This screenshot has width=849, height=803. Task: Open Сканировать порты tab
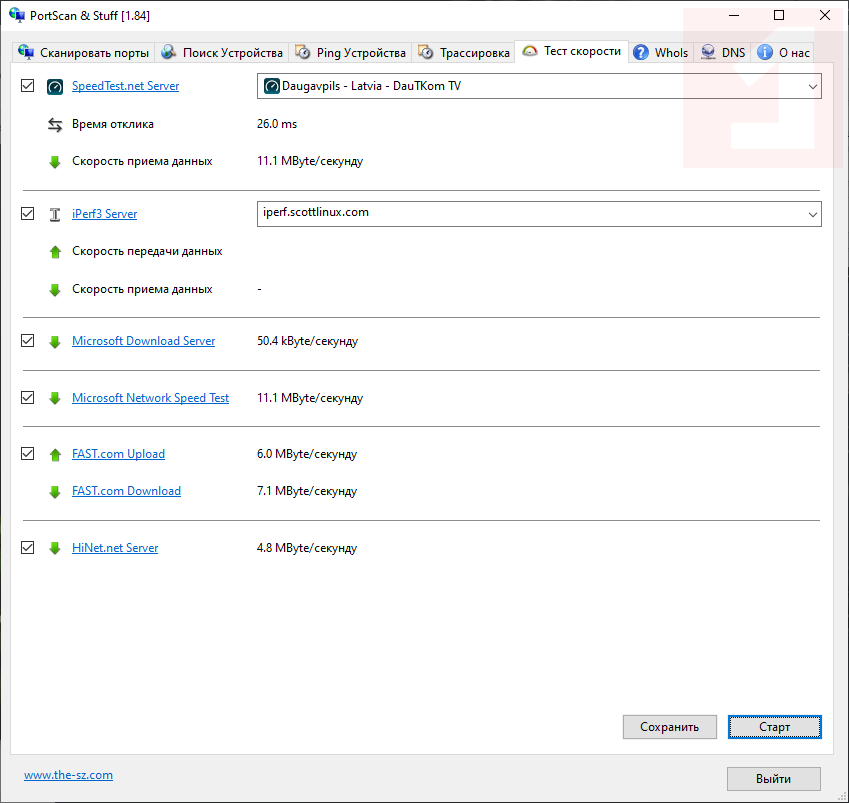[83, 53]
